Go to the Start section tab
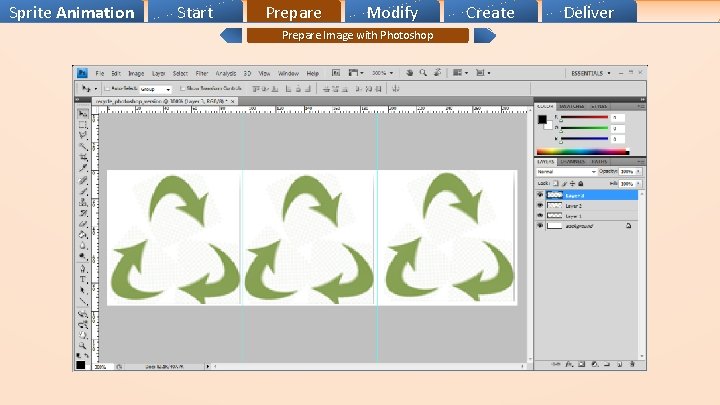 point(196,11)
